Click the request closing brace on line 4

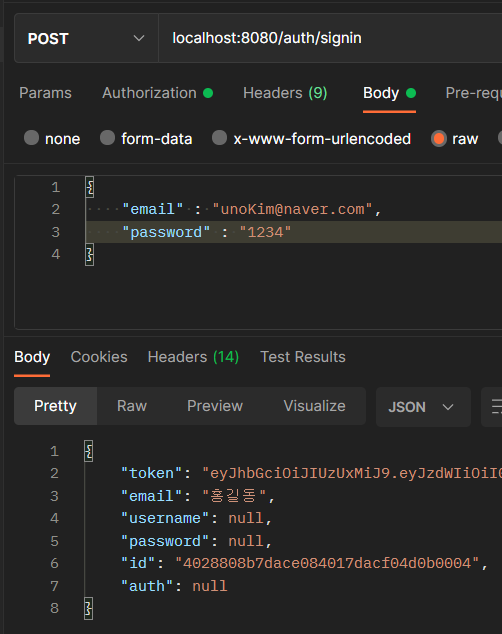click(90, 254)
